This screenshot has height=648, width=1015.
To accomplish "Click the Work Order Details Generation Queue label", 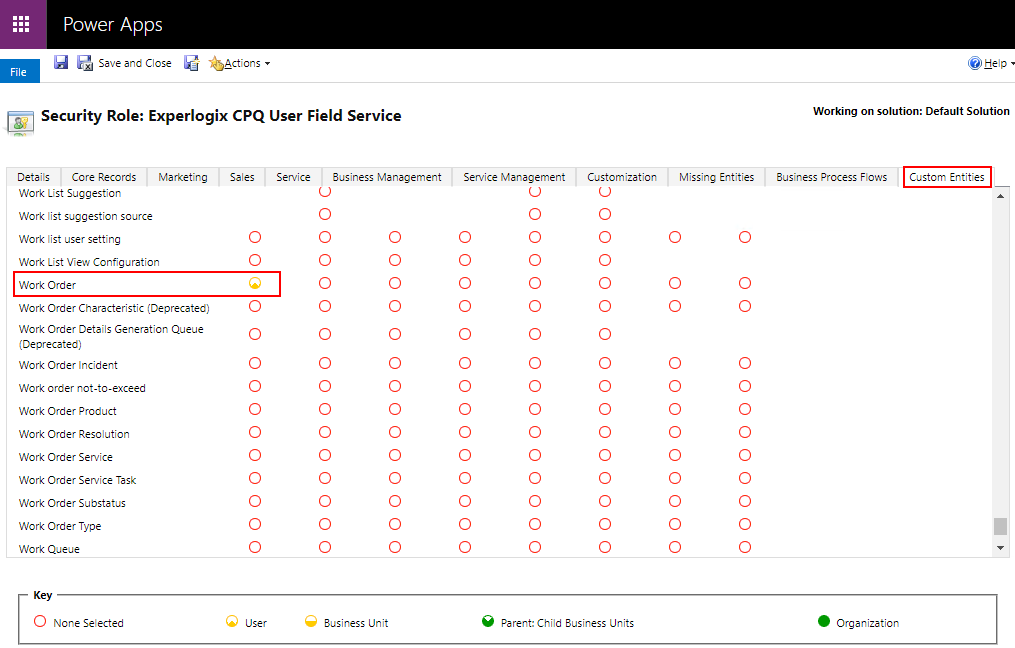I will coord(111,337).
